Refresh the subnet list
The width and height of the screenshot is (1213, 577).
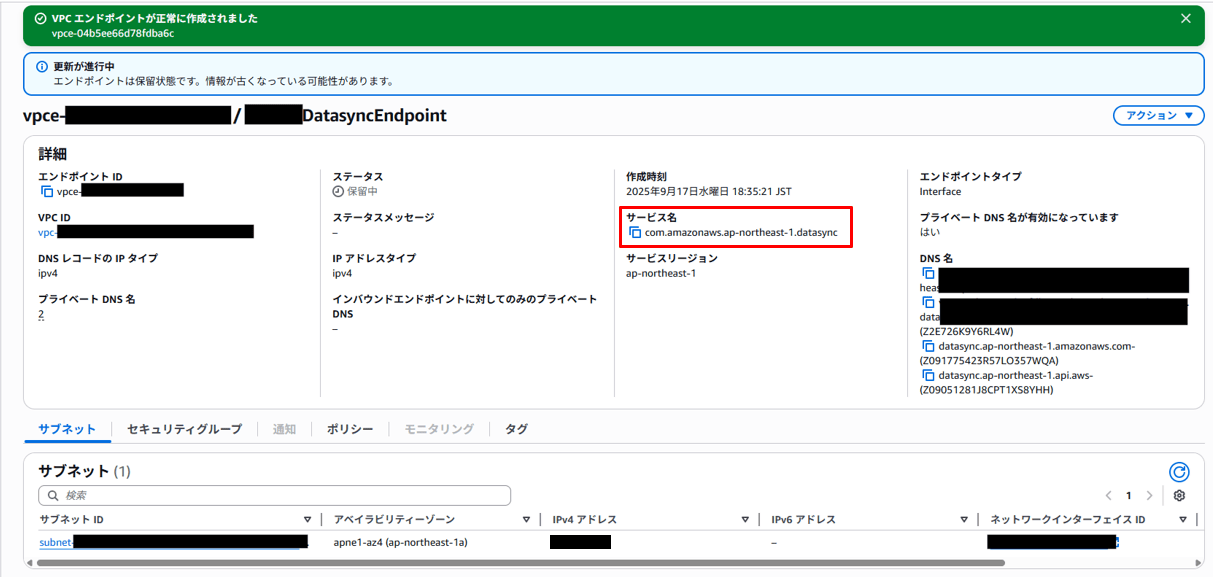[1179, 472]
